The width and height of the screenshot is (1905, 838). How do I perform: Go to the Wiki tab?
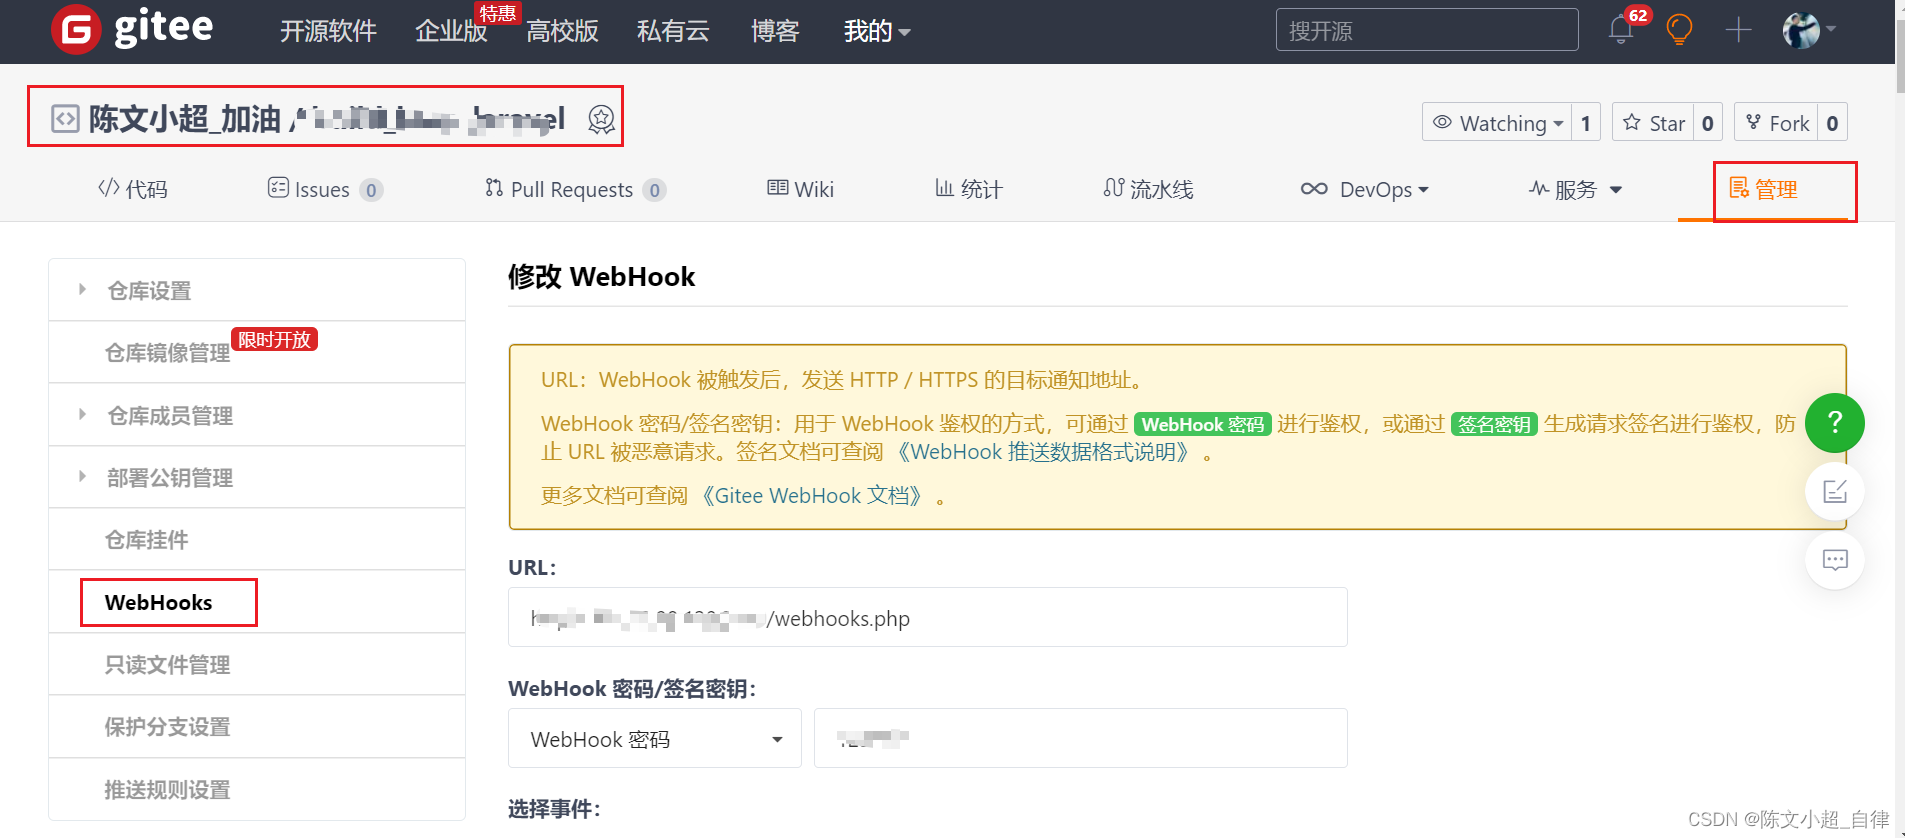800,189
